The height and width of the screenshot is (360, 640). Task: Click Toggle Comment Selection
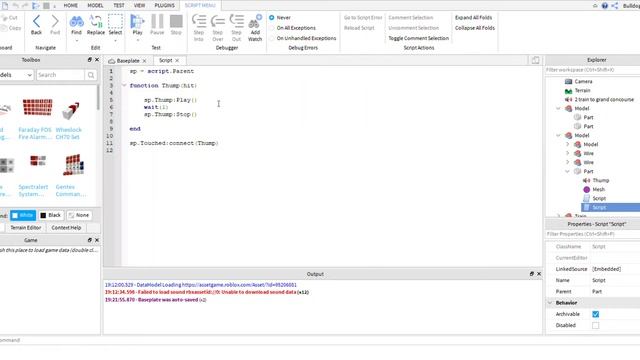tap(418, 38)
